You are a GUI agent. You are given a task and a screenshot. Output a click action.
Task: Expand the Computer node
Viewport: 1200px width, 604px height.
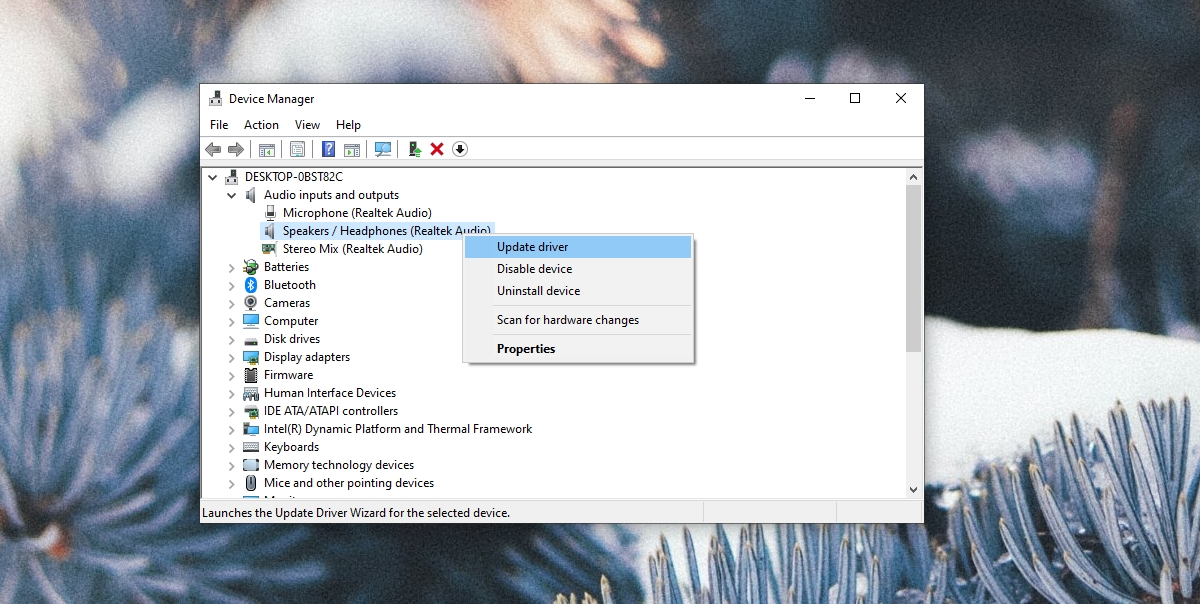coord(231,321)
